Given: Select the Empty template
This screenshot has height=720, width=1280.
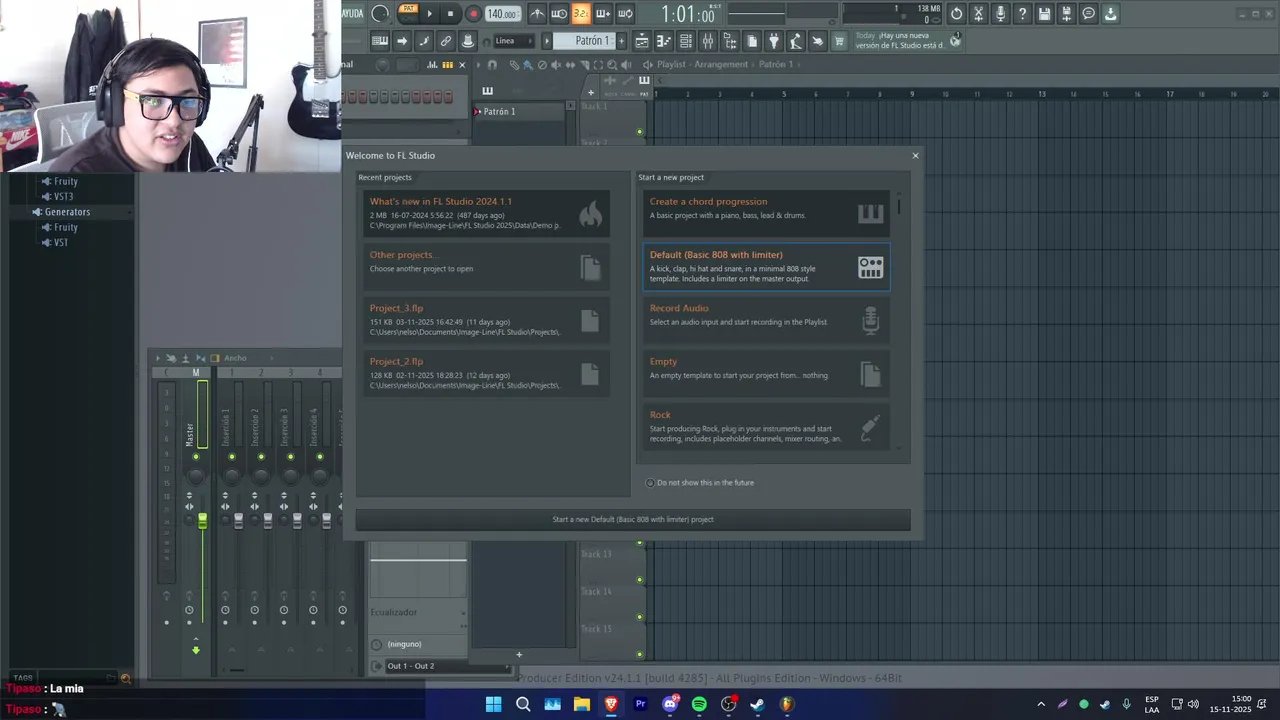Looking at the screenshot, I should 766,373.
